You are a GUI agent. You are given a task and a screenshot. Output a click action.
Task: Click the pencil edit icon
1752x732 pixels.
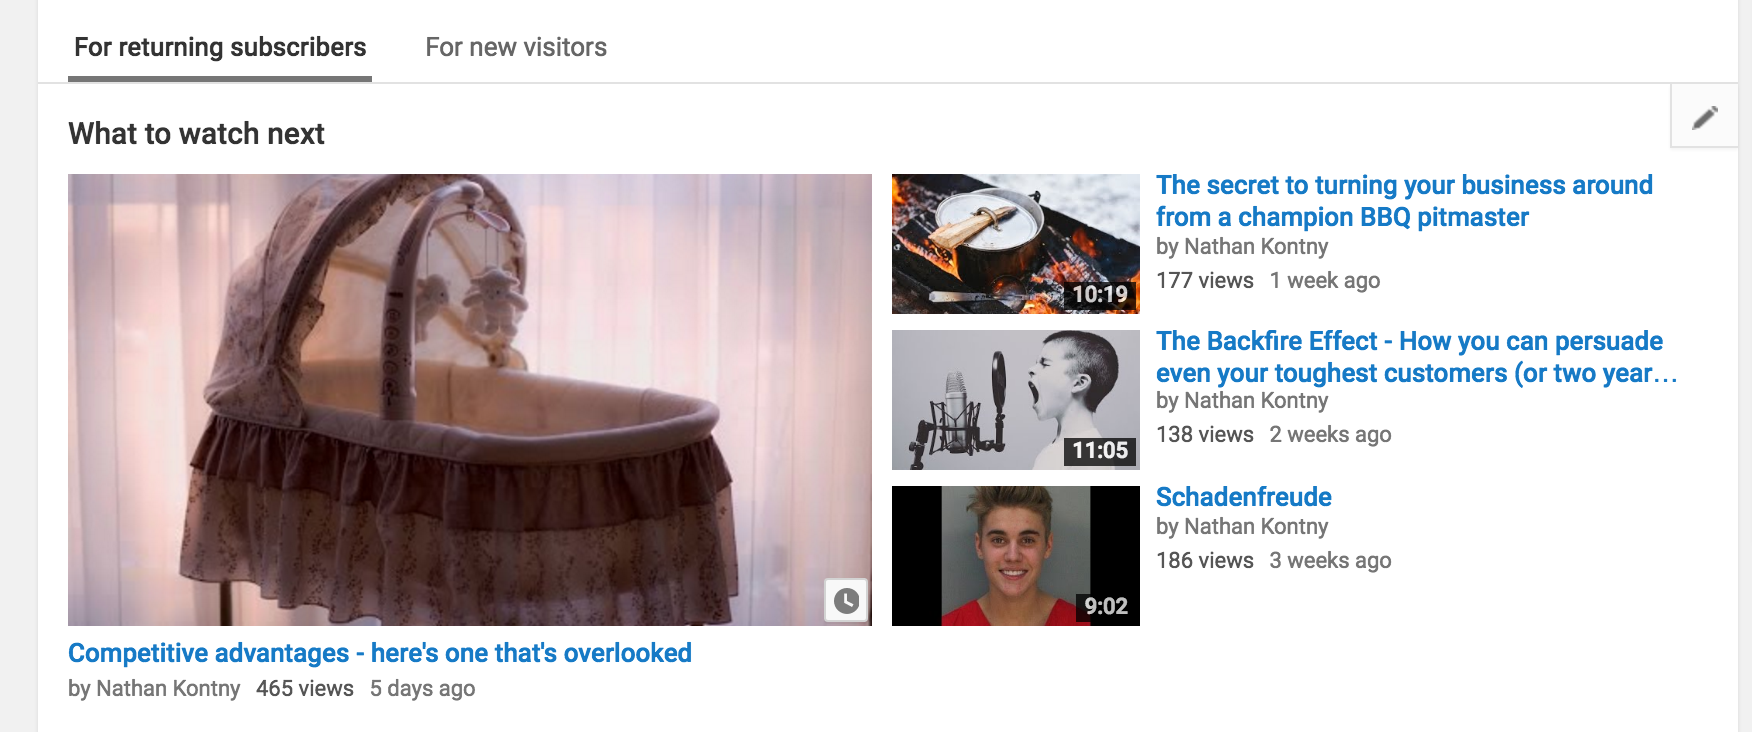click(x=1705, y=117)
